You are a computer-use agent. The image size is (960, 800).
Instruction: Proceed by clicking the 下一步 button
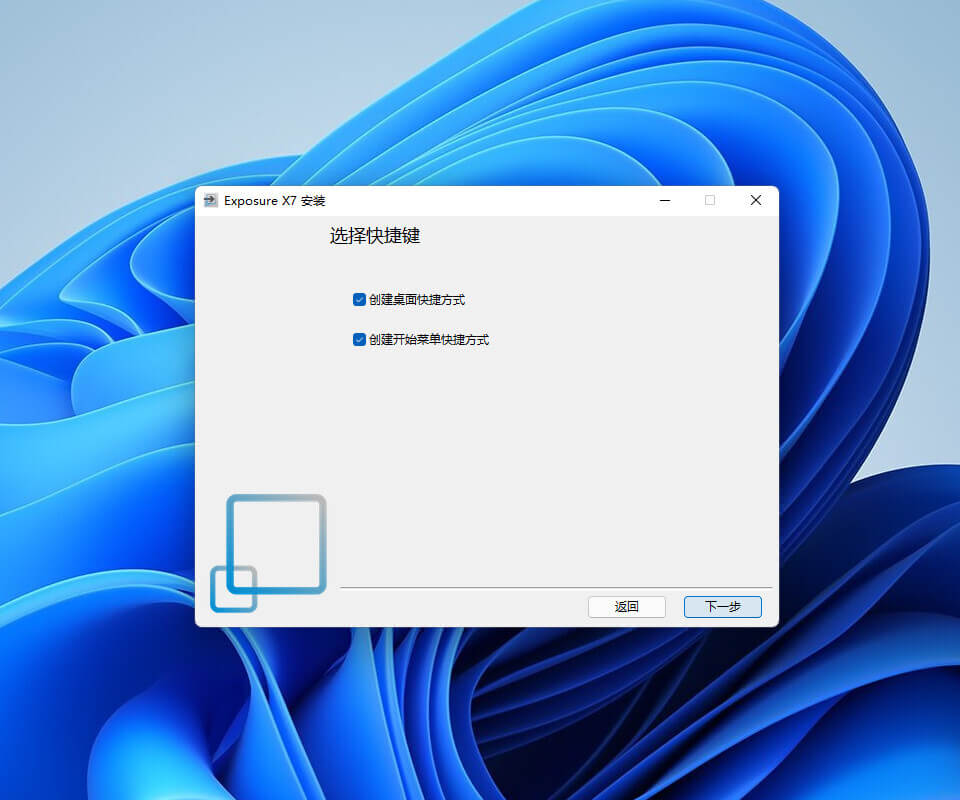722,606
